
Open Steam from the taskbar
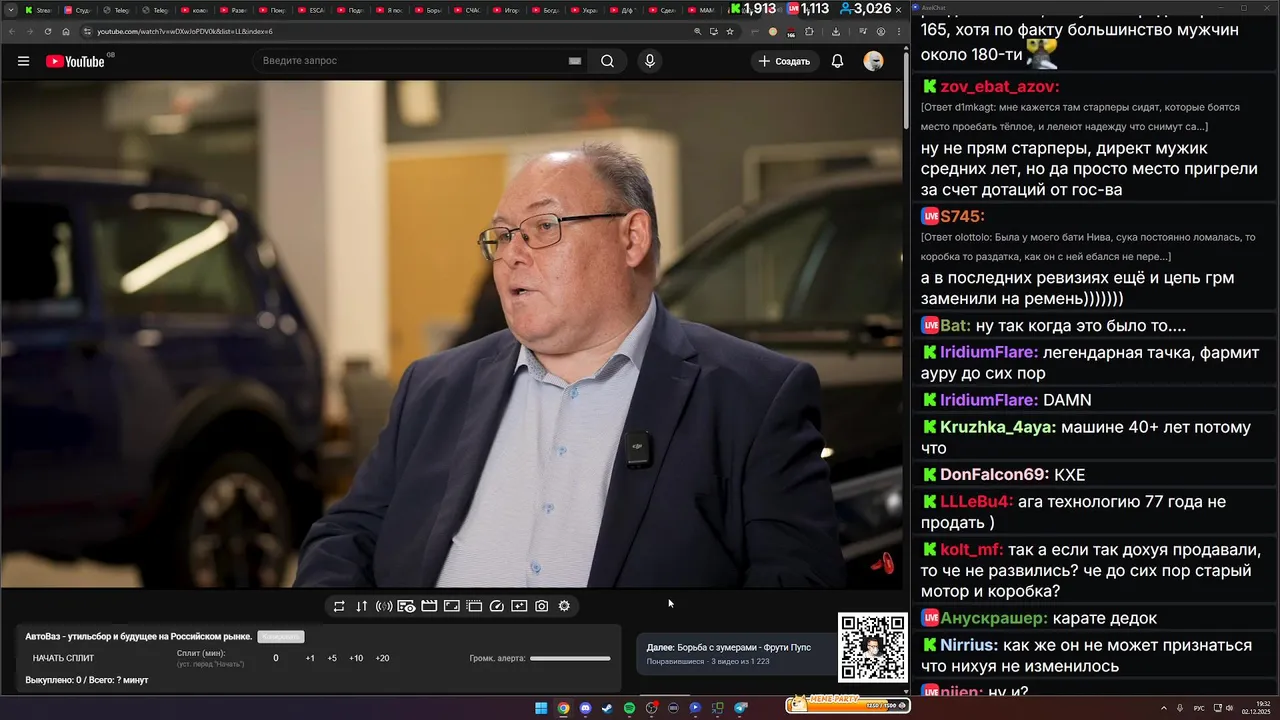pyautogui.click(x=607, y=708)
